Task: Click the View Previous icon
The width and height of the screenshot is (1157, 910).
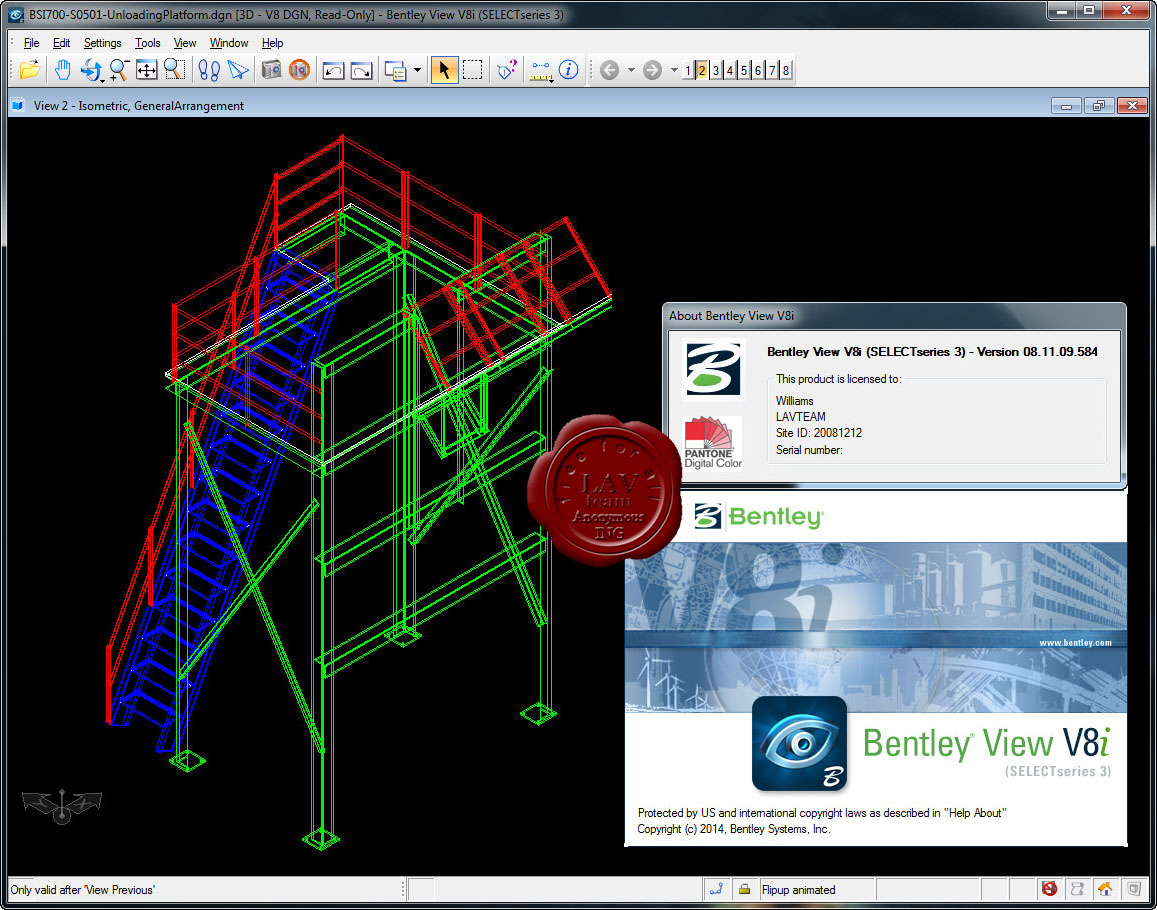Action: coord(333,71)
